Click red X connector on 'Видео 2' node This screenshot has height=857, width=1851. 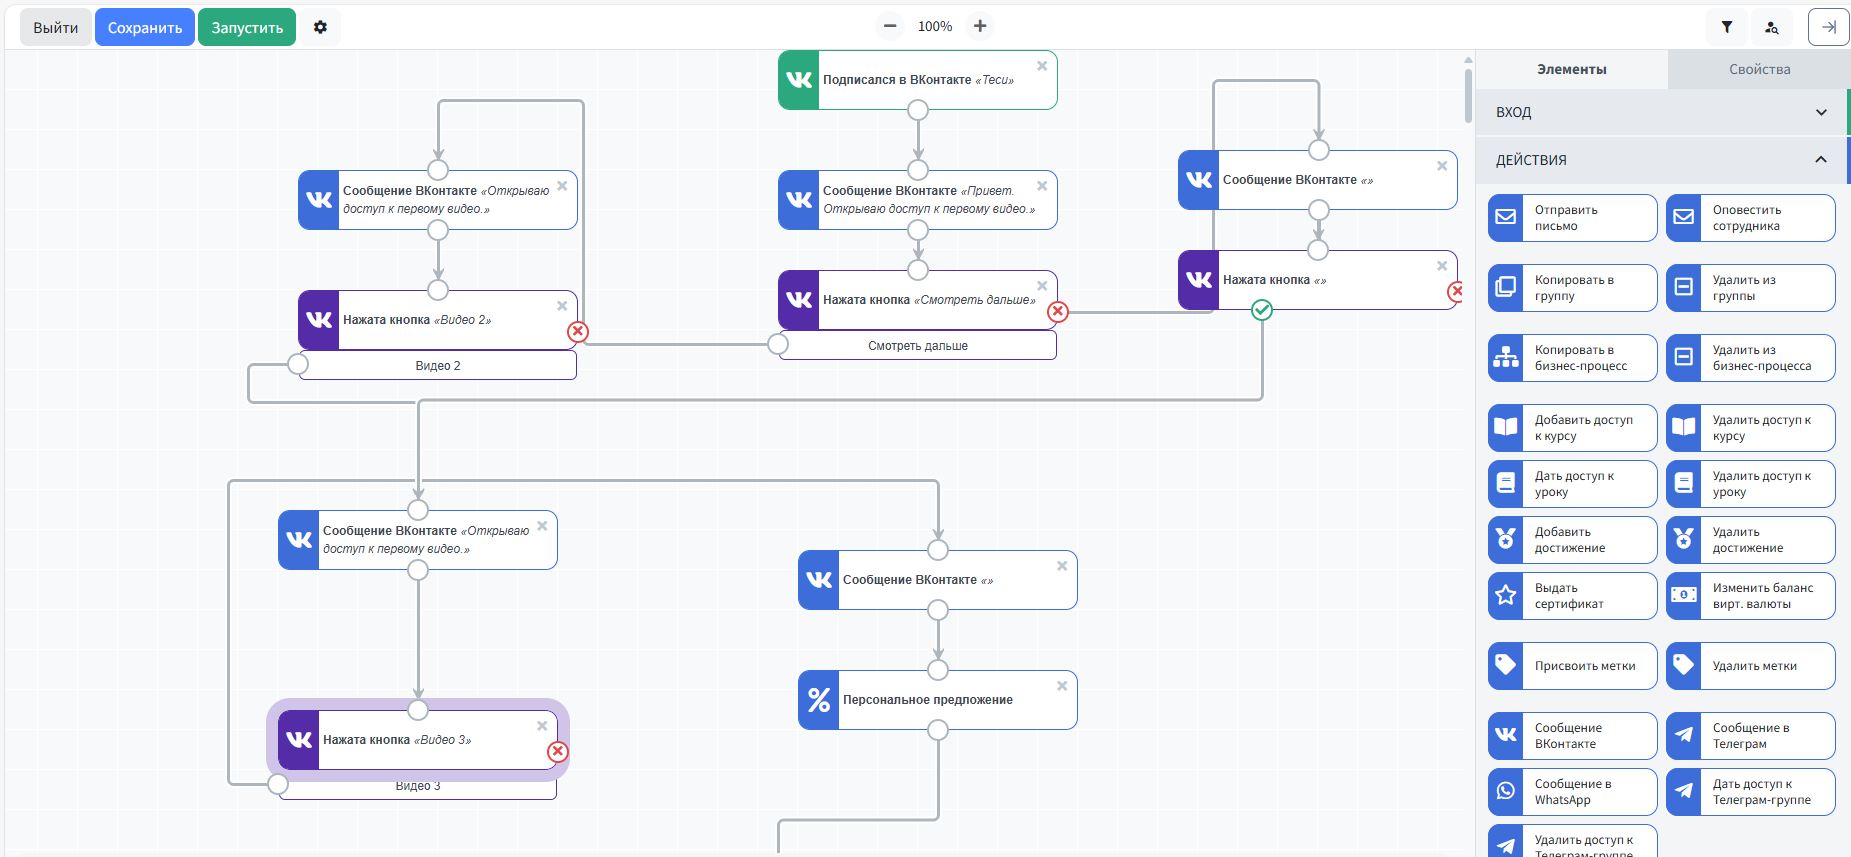click(x=578, y=332)
